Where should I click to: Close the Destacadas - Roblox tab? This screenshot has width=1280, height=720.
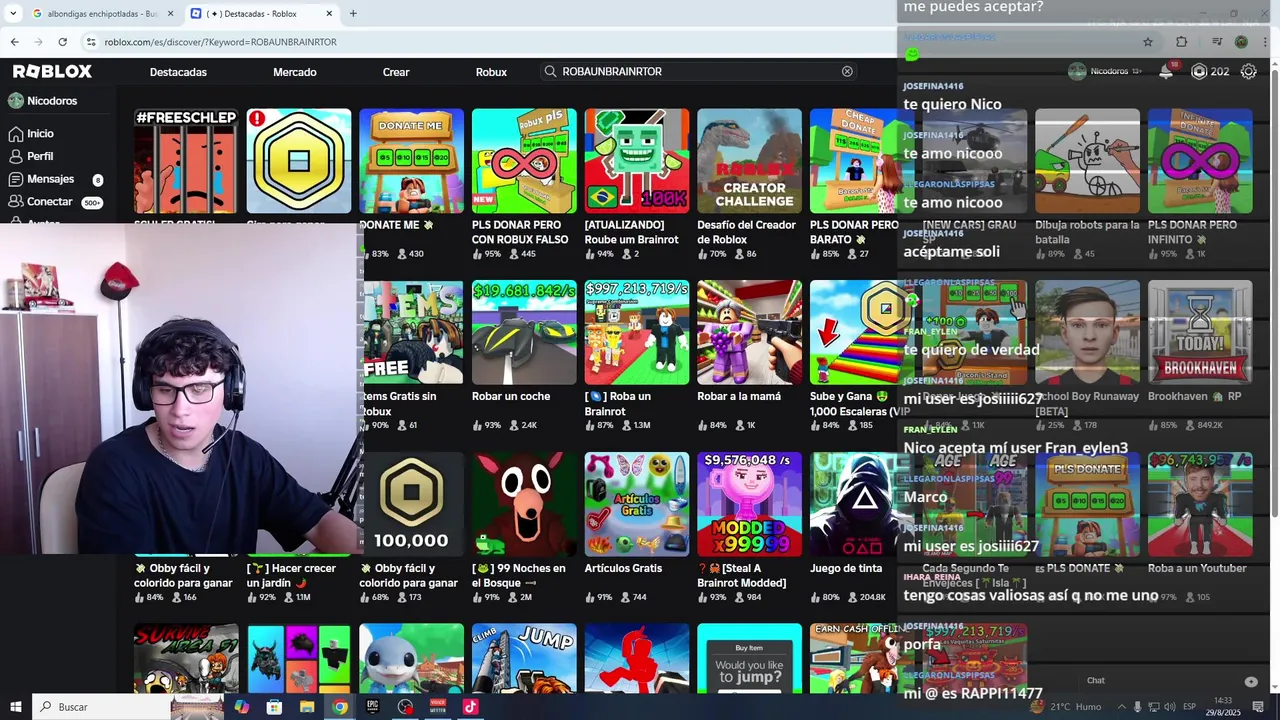pyautogui.click(x=330, y=14)
